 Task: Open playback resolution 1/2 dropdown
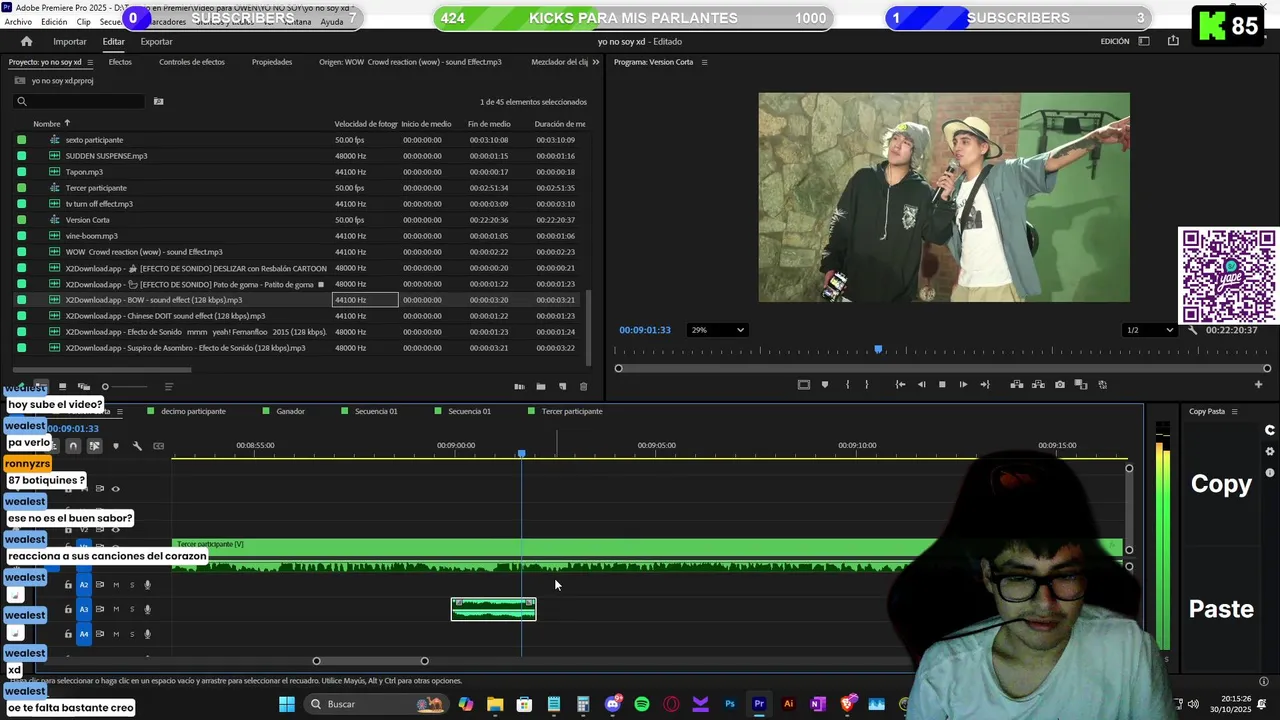click(1149, 330)
